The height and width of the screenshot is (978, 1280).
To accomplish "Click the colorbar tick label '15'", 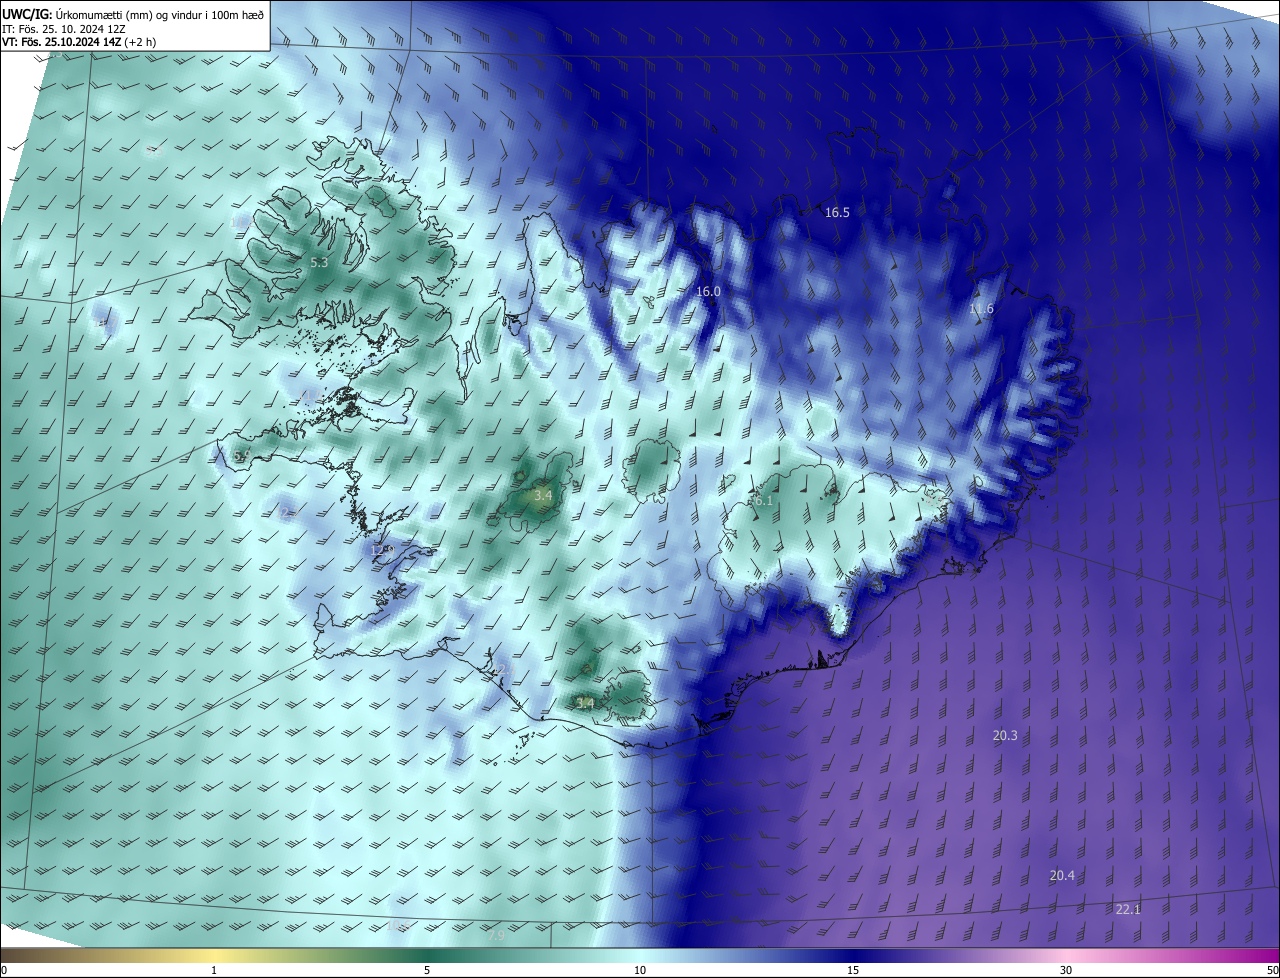I will click(853, 970).
